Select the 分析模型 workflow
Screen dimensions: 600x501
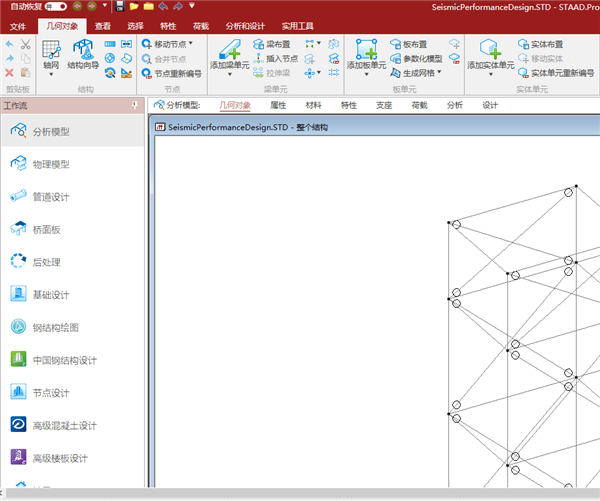(73, 132)
